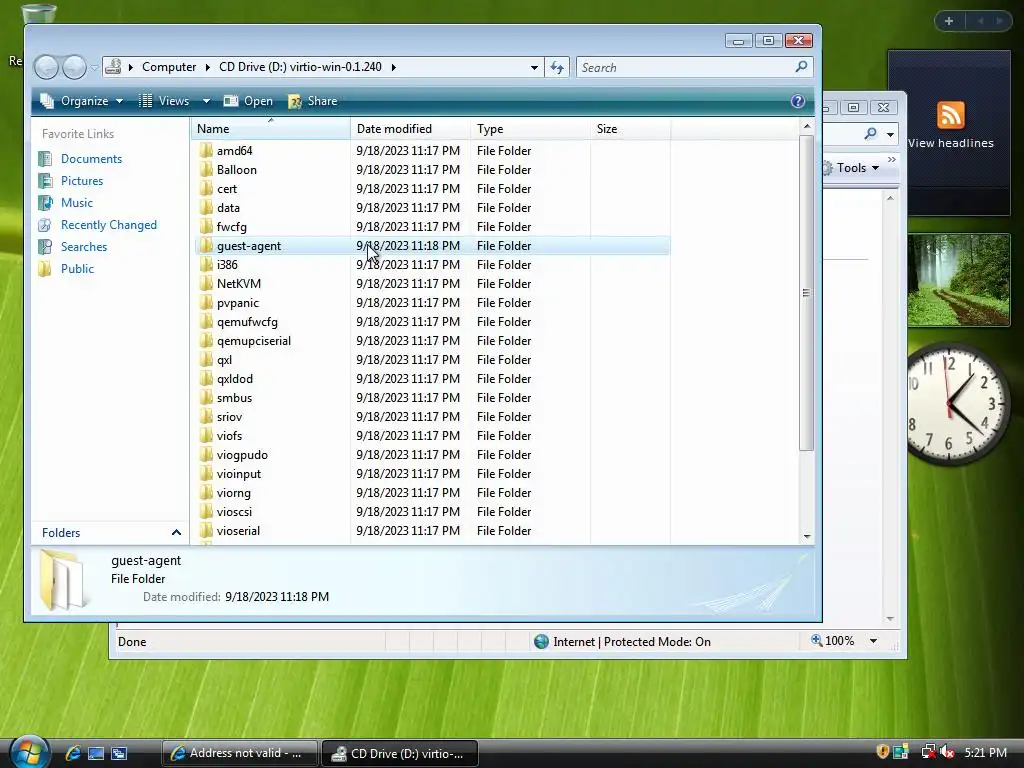Viewport: 1024px width, 768px height.
Task: Open Tools menu in Internet Explorer window
Action: (852, 168)
